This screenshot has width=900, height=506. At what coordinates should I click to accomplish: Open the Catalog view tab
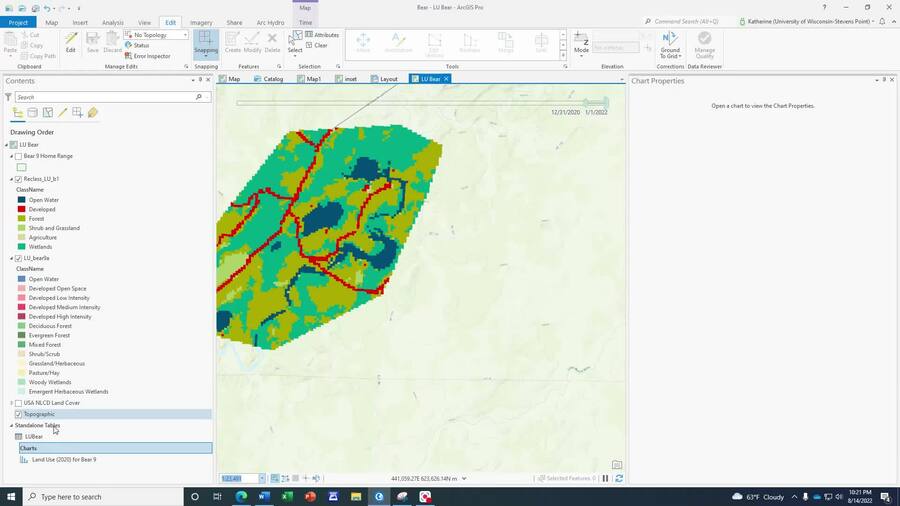pos(269,79)
